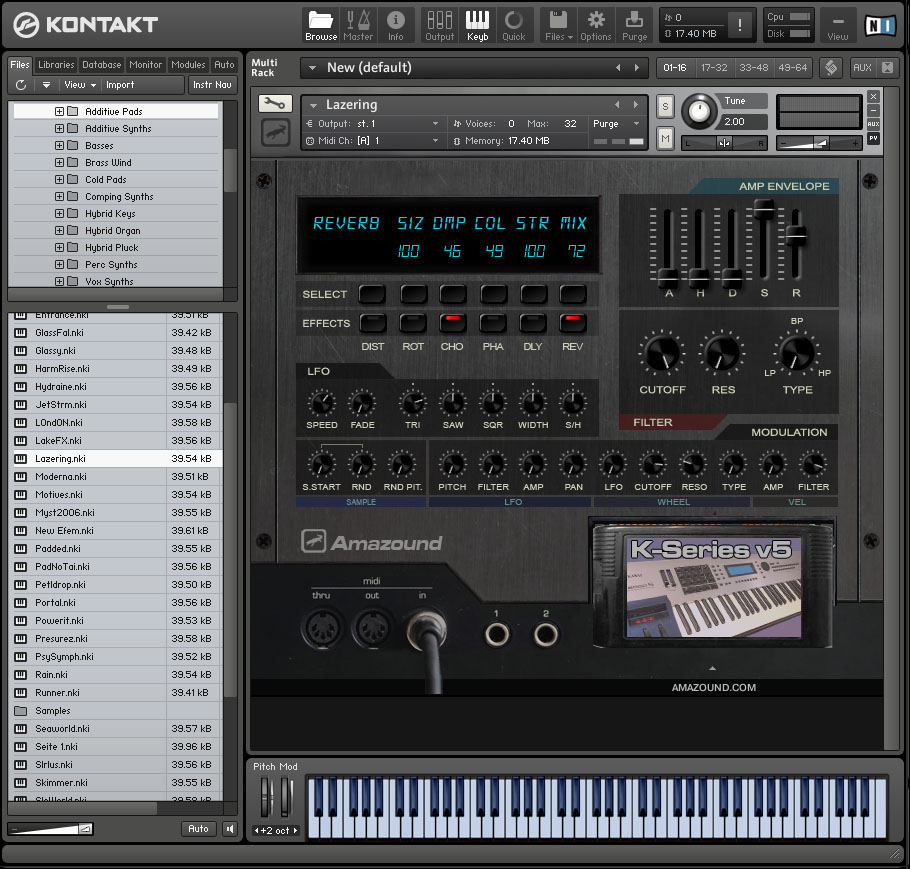Open the multi preset dropdown arrow
Image resolution: width=910 pixels, height=869 pixels.
point(312,67)
